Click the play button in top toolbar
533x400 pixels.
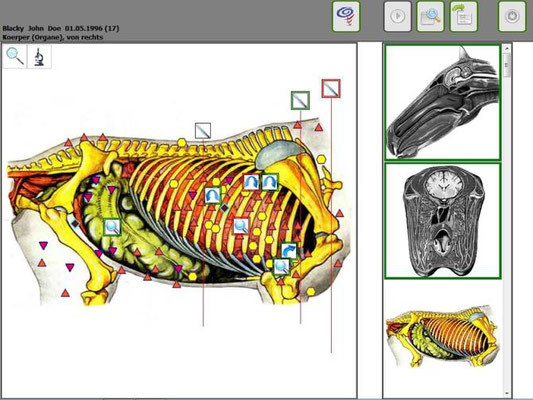[x=397, y=16]
